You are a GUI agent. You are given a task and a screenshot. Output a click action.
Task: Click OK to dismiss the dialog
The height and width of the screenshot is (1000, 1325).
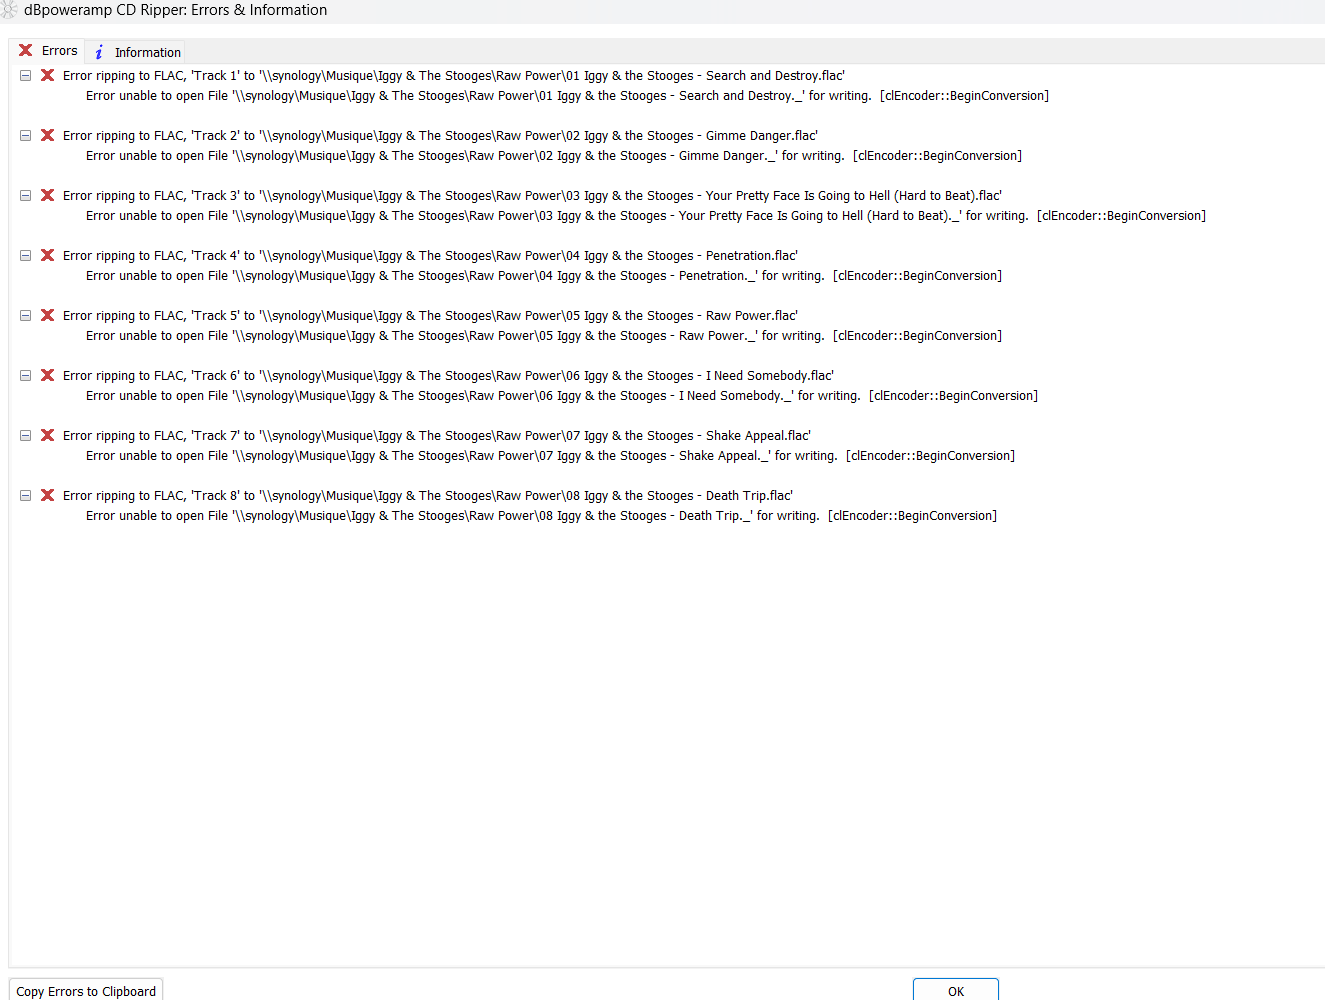click(955, 990)
